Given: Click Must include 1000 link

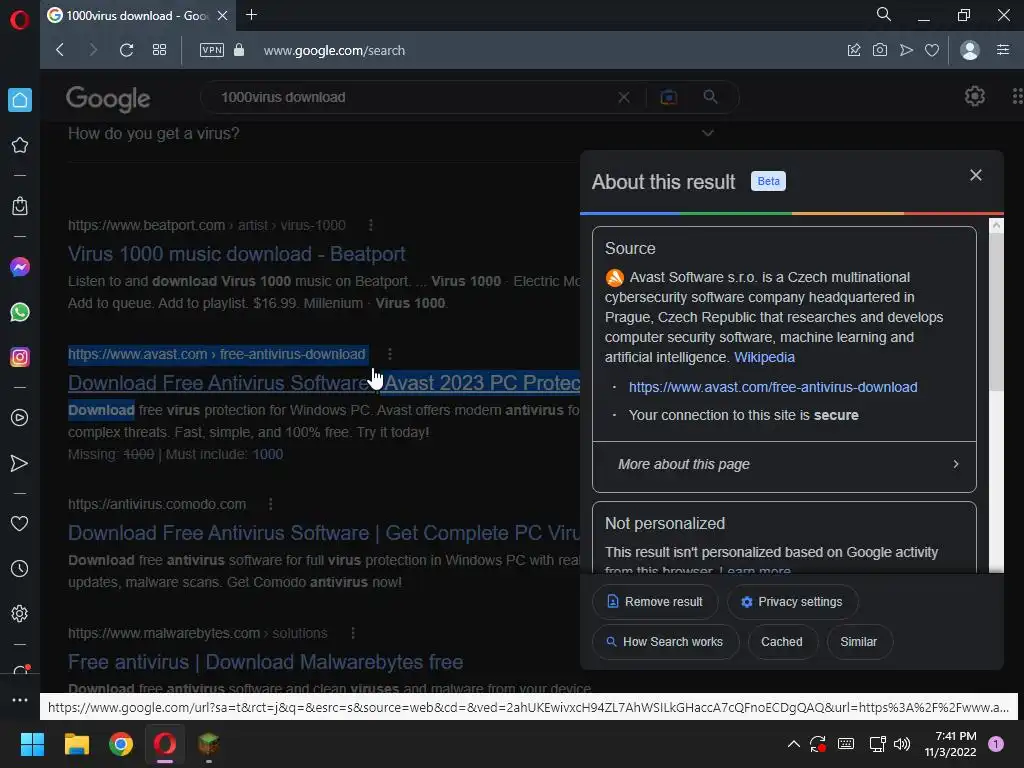Looking at the screenshot, I should pos(268,455).
